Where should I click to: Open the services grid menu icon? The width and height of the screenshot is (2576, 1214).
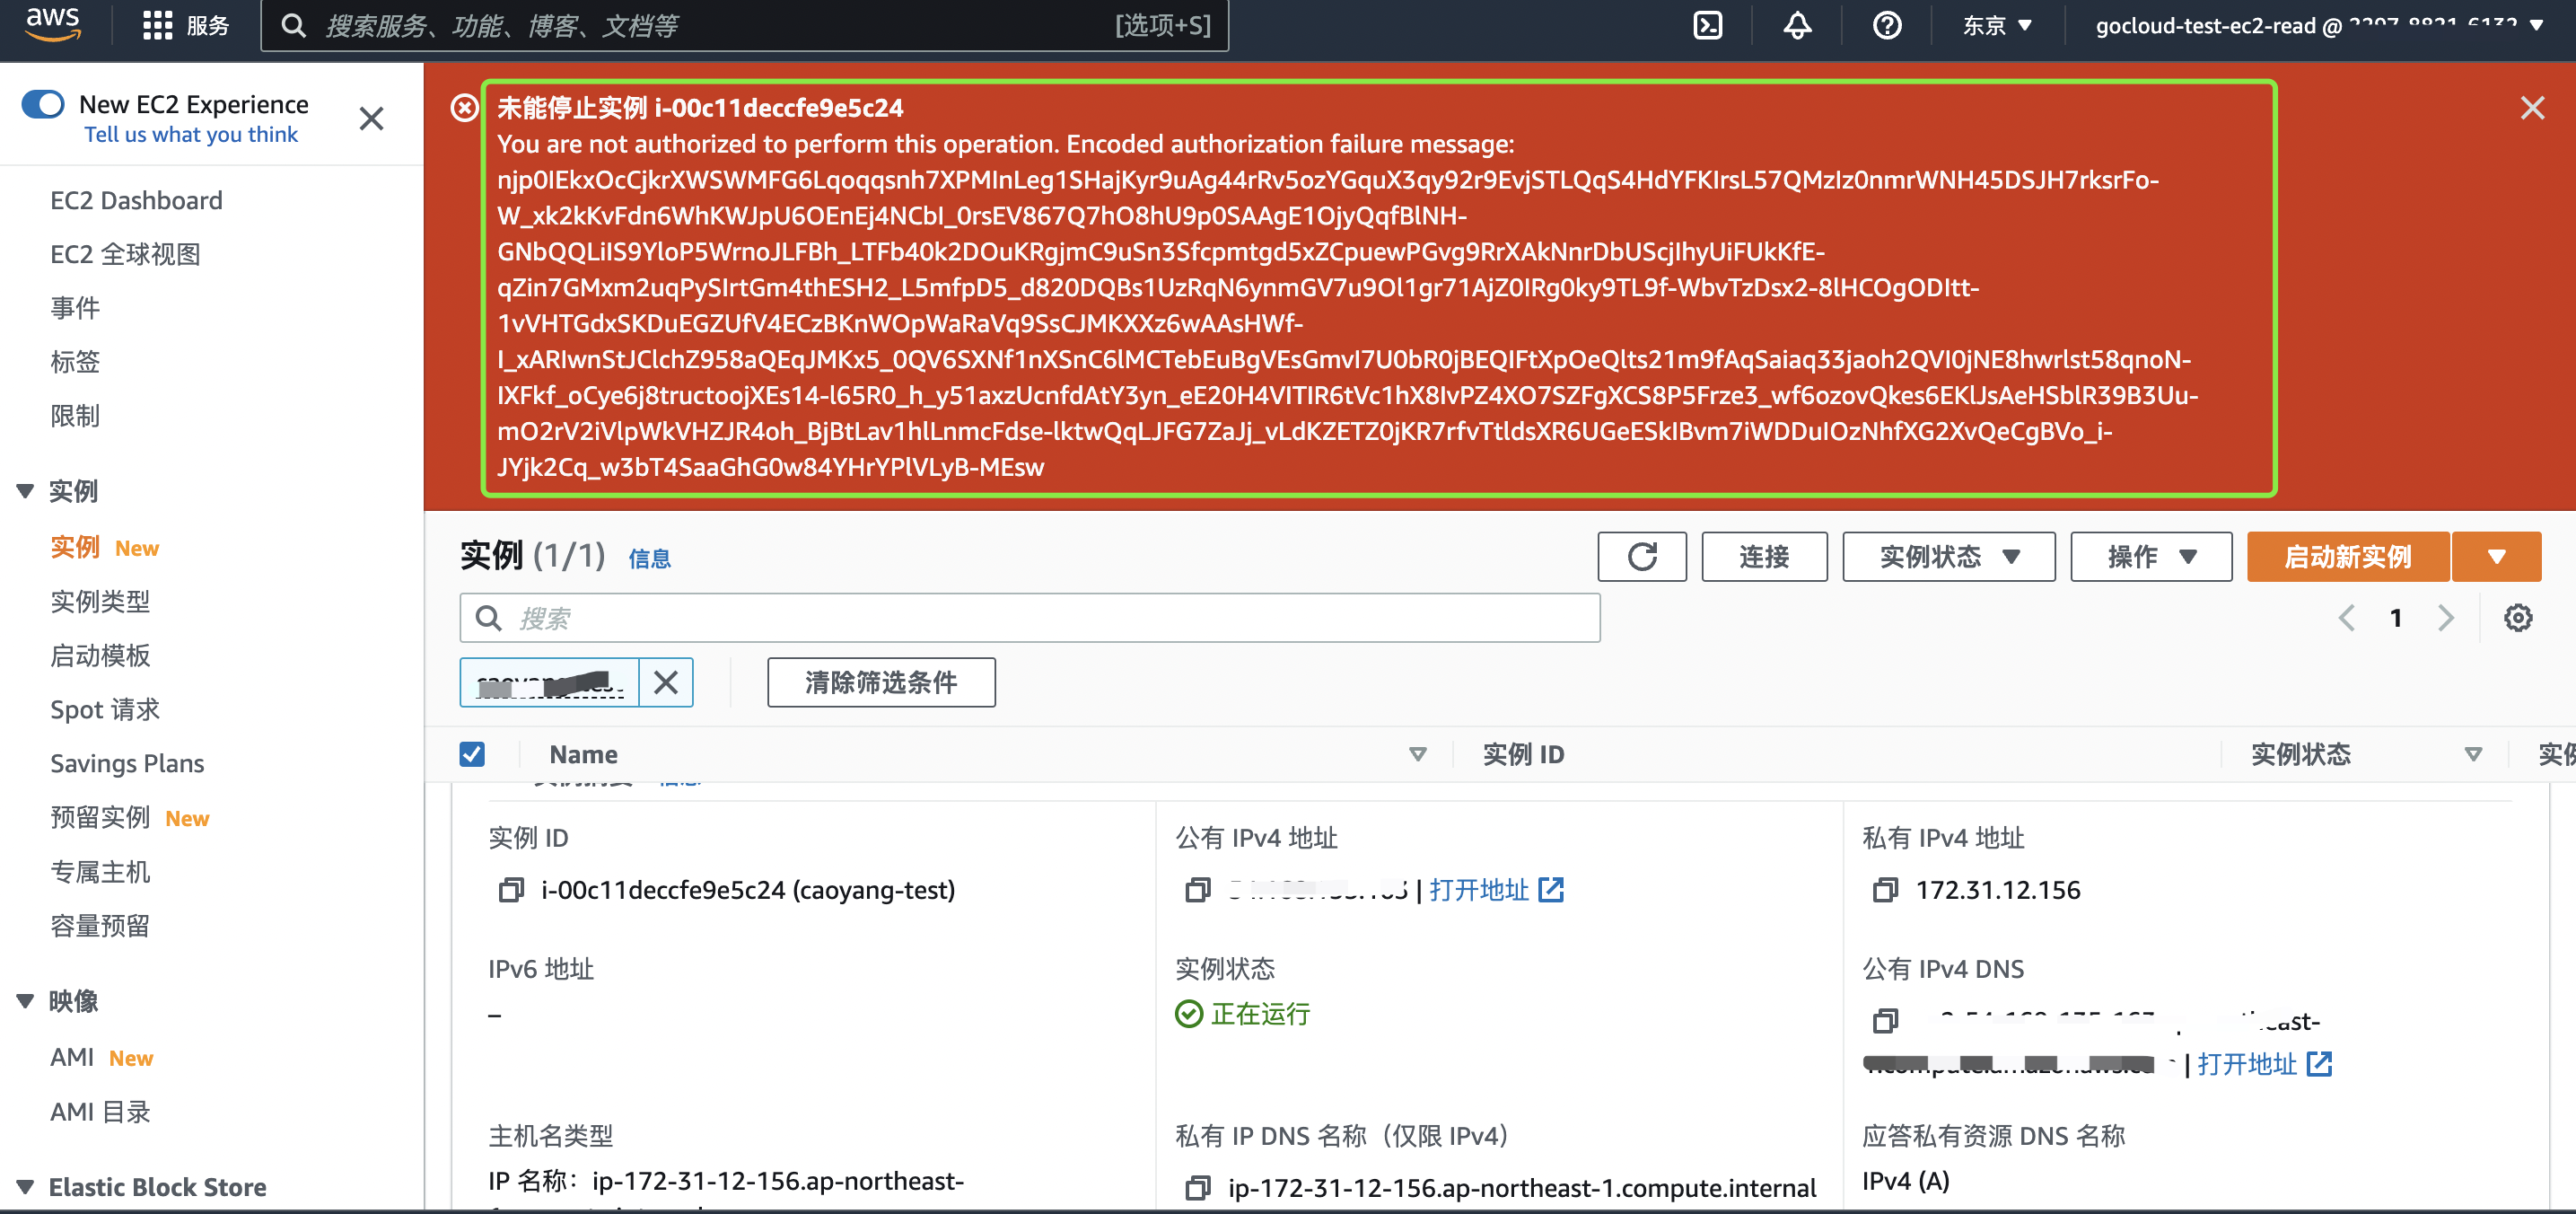coord(157,25)
